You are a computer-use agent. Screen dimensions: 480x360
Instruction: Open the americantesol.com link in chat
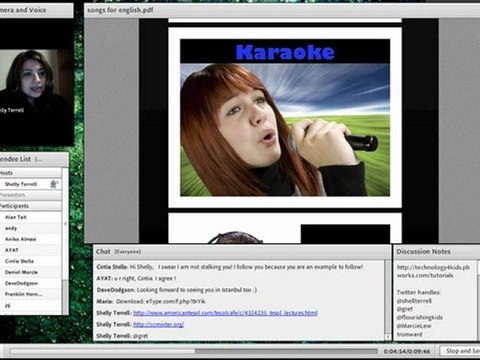point(225,313)
